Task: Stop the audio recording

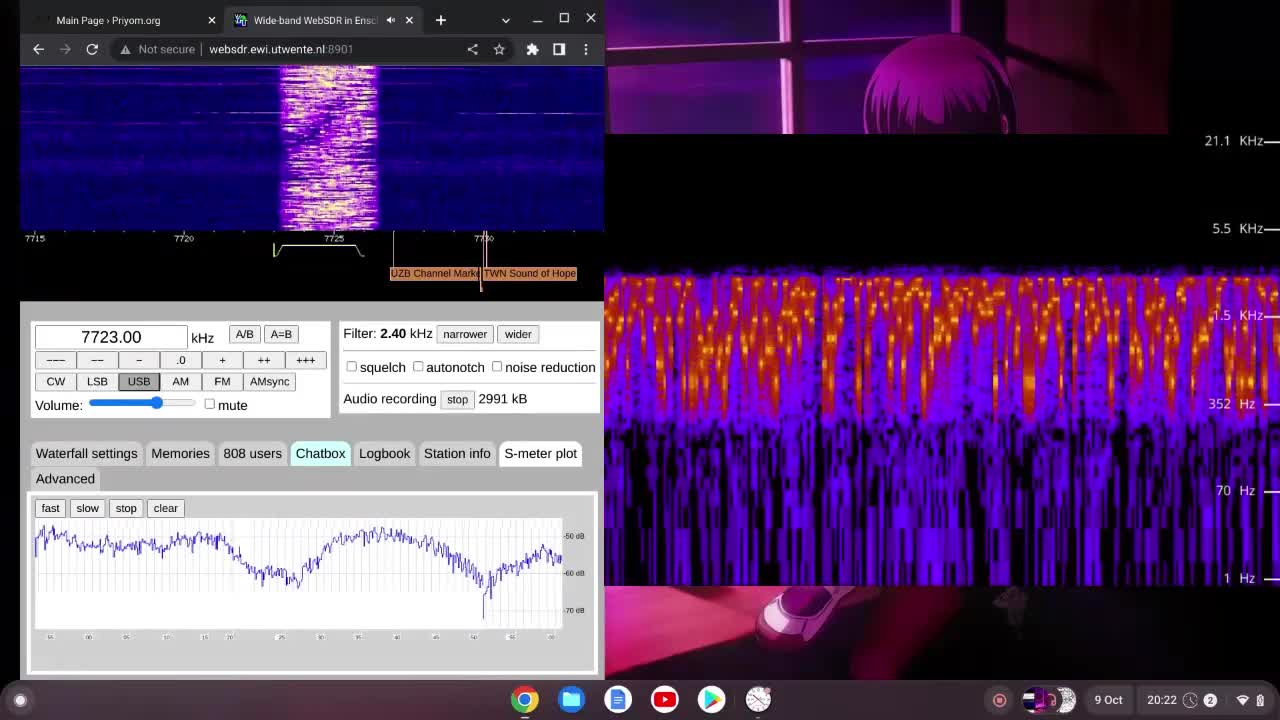Action: pyautogui.click(x=457, y=399)
